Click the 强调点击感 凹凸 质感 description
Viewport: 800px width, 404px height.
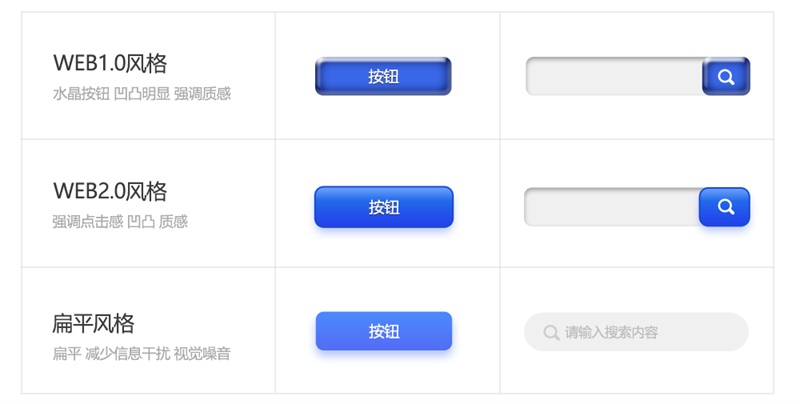pos(120,221)
